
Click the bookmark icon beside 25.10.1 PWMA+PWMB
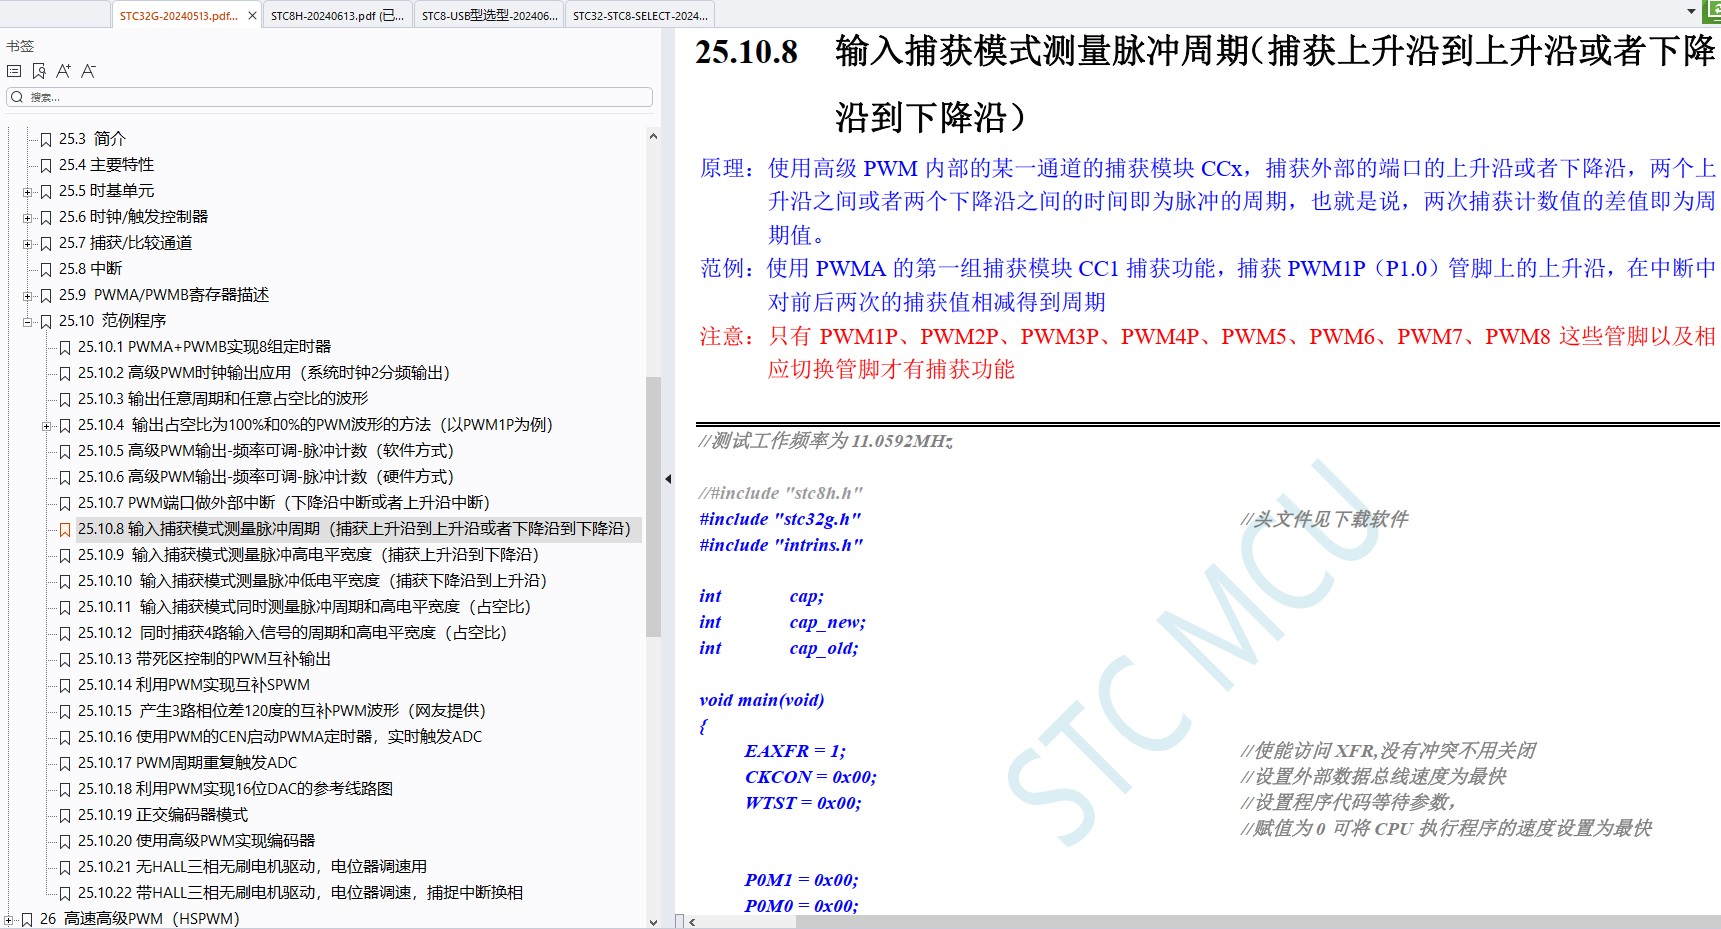pos(65,347)
